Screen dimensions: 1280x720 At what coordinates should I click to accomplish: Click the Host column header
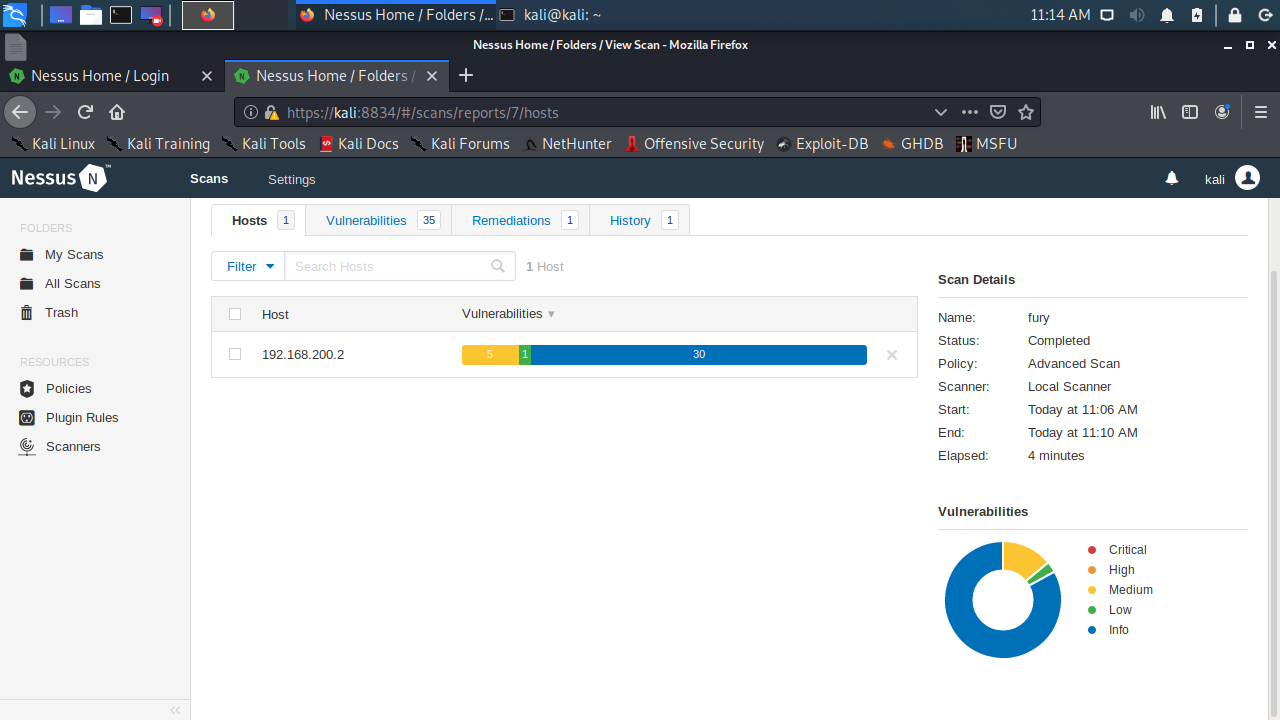tap(275, 314)
